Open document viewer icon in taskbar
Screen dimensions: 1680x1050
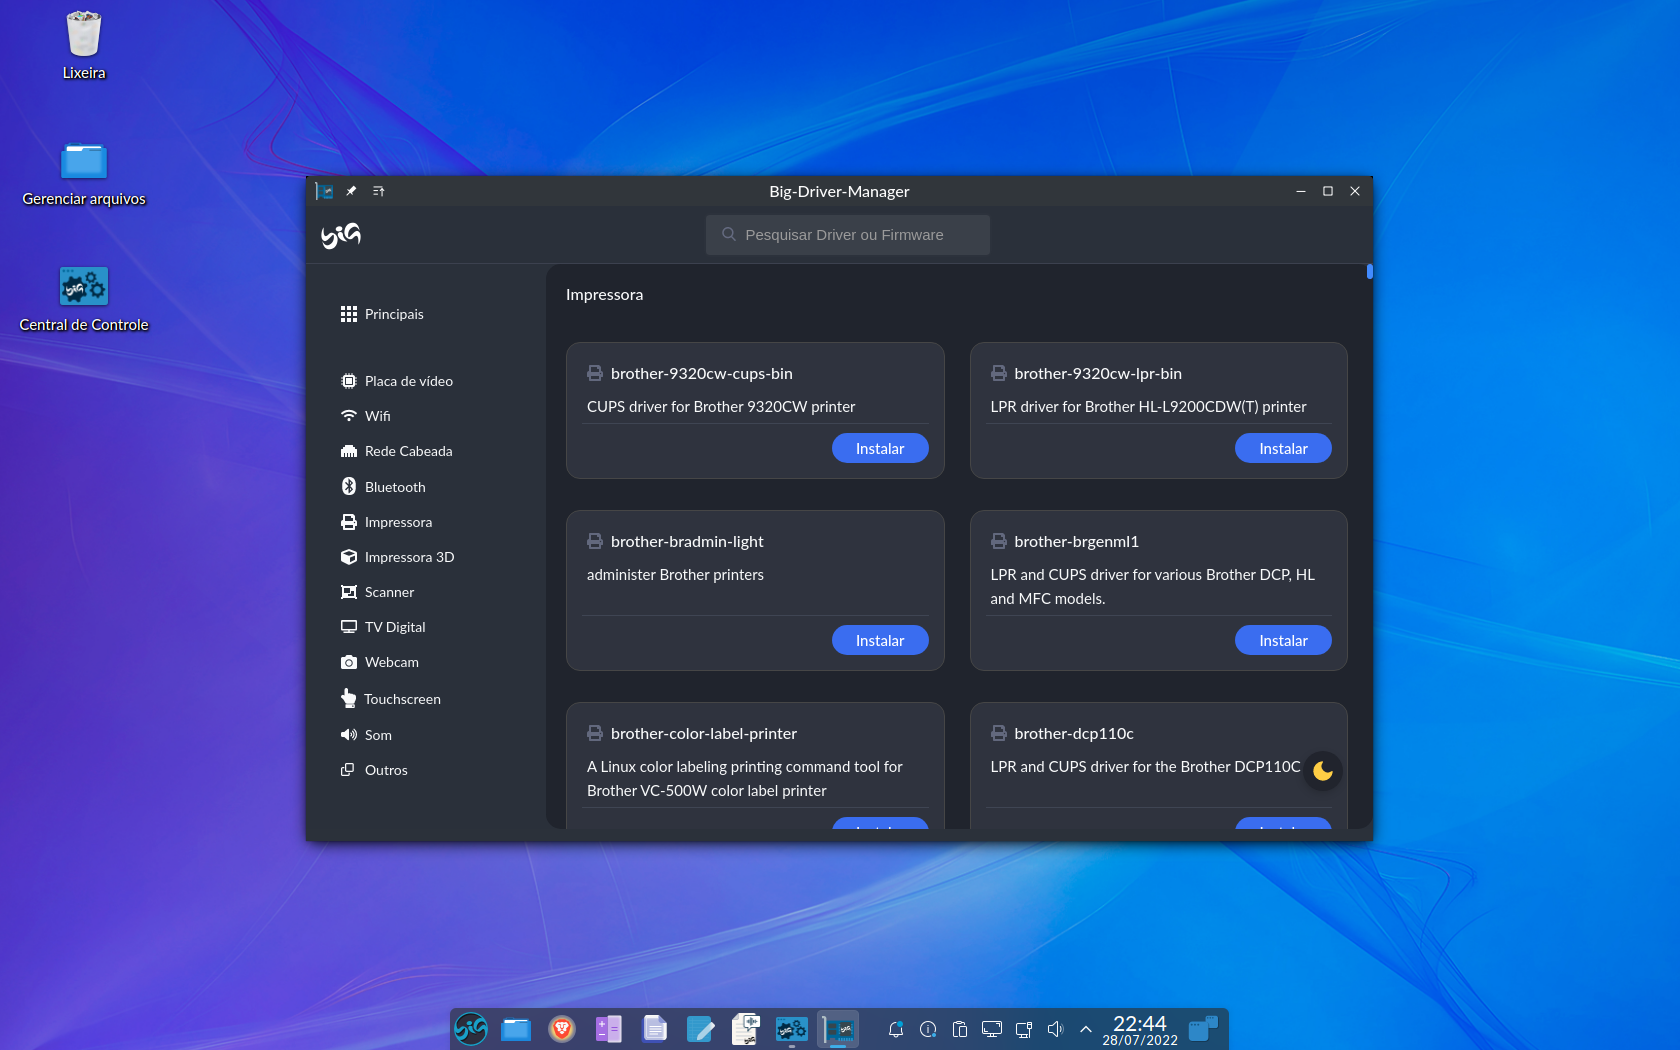(654, 1029)
